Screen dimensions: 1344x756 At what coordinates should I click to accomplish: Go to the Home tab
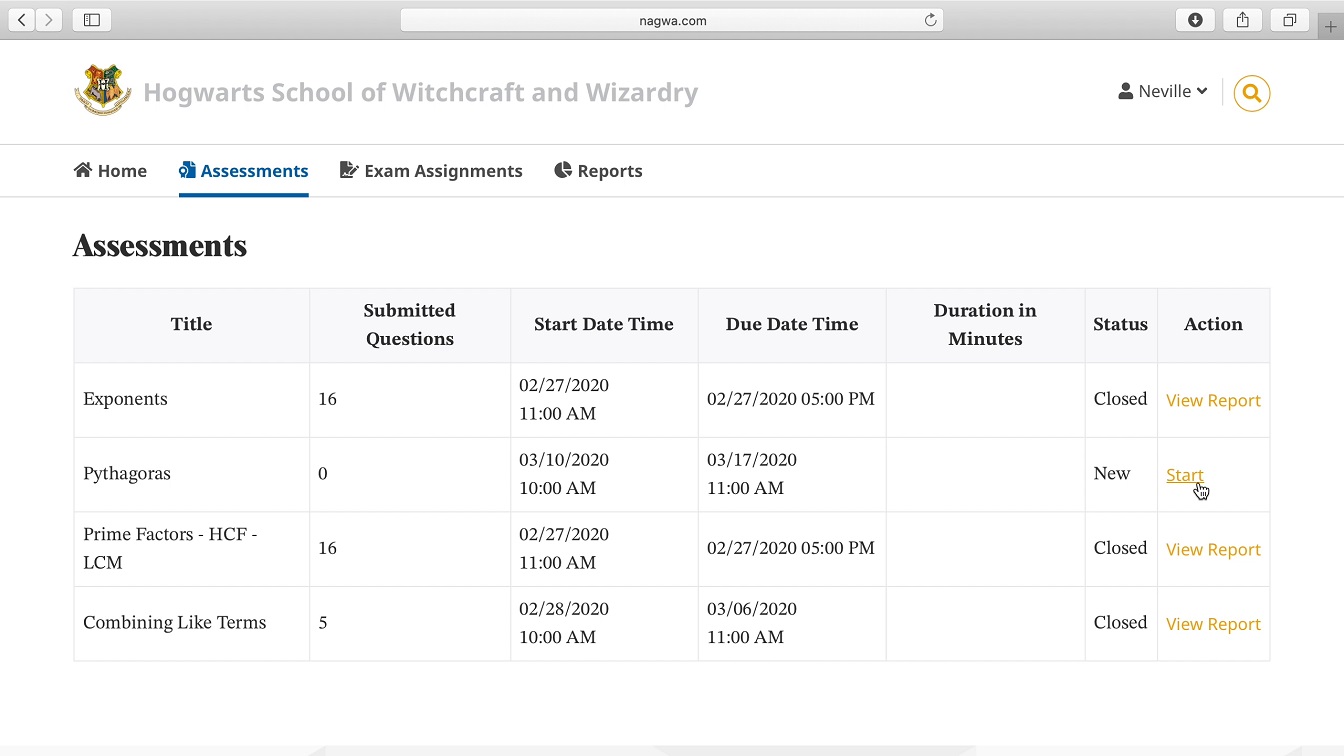coord(111,171)
